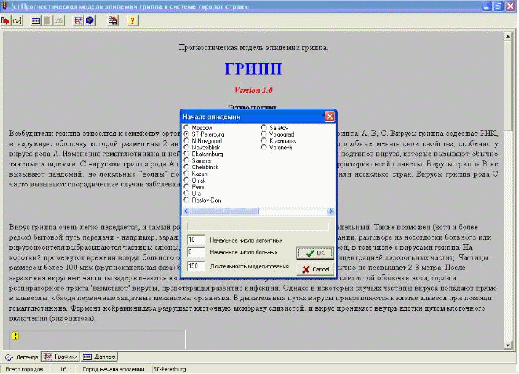Select the Saratov radio button
The image size is (519, 374).
[x=264, y=127]
